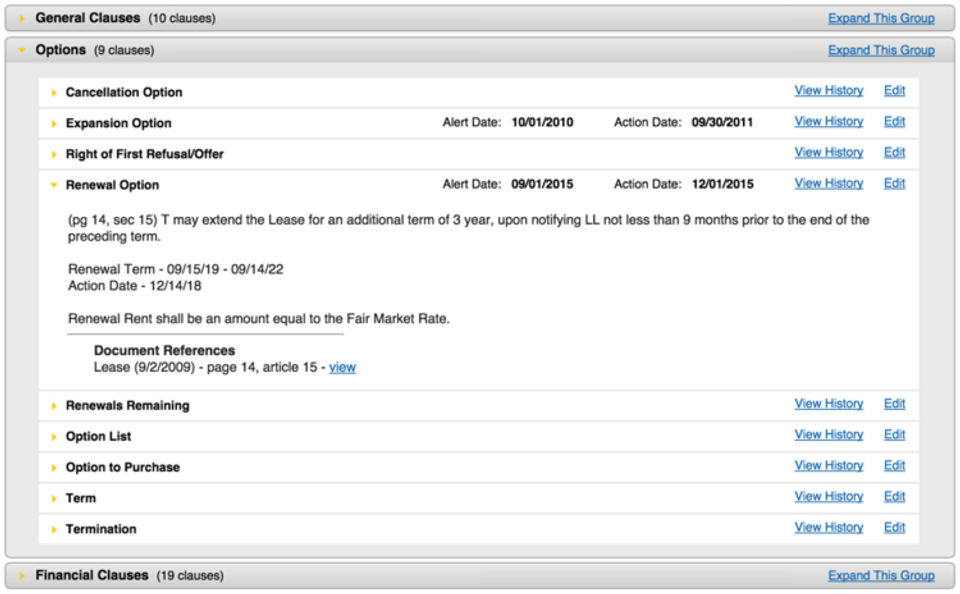960x594 pixels.
Task: Click the Action Date - 12/14/18 line
Action: [x=135, y=286]
